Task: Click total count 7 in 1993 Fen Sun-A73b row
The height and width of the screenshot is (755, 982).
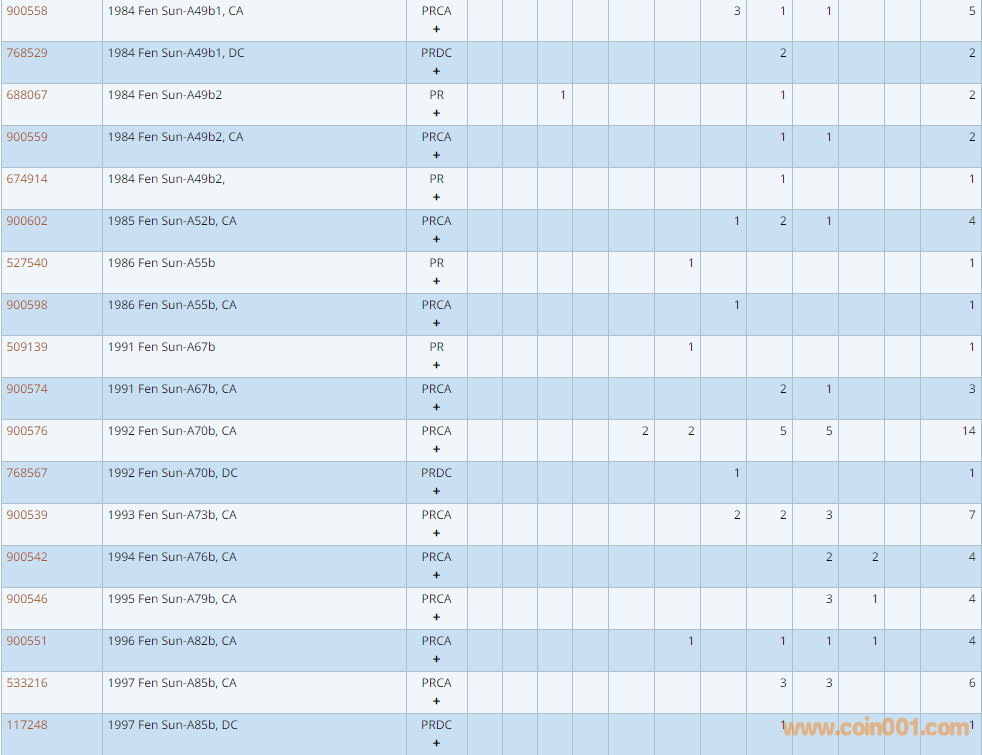Action: (x=971, y=515)
